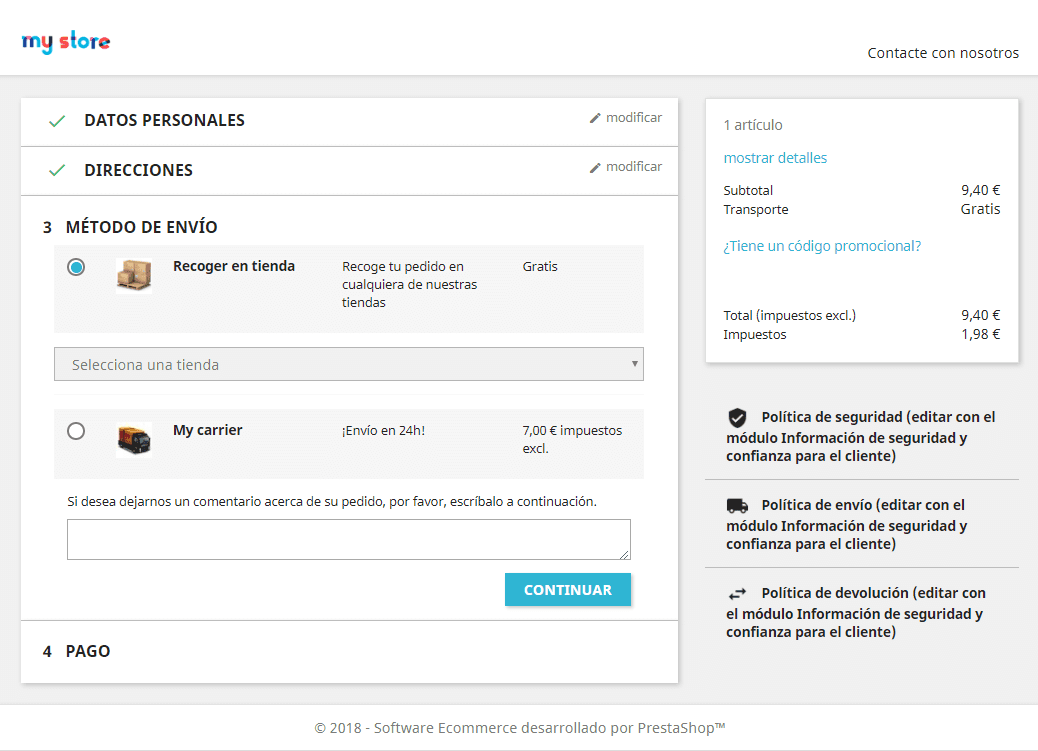Click the shipping policy truck icon
Image resolution: width=1038 pixels, height=751 pixels.
[737, 506]
